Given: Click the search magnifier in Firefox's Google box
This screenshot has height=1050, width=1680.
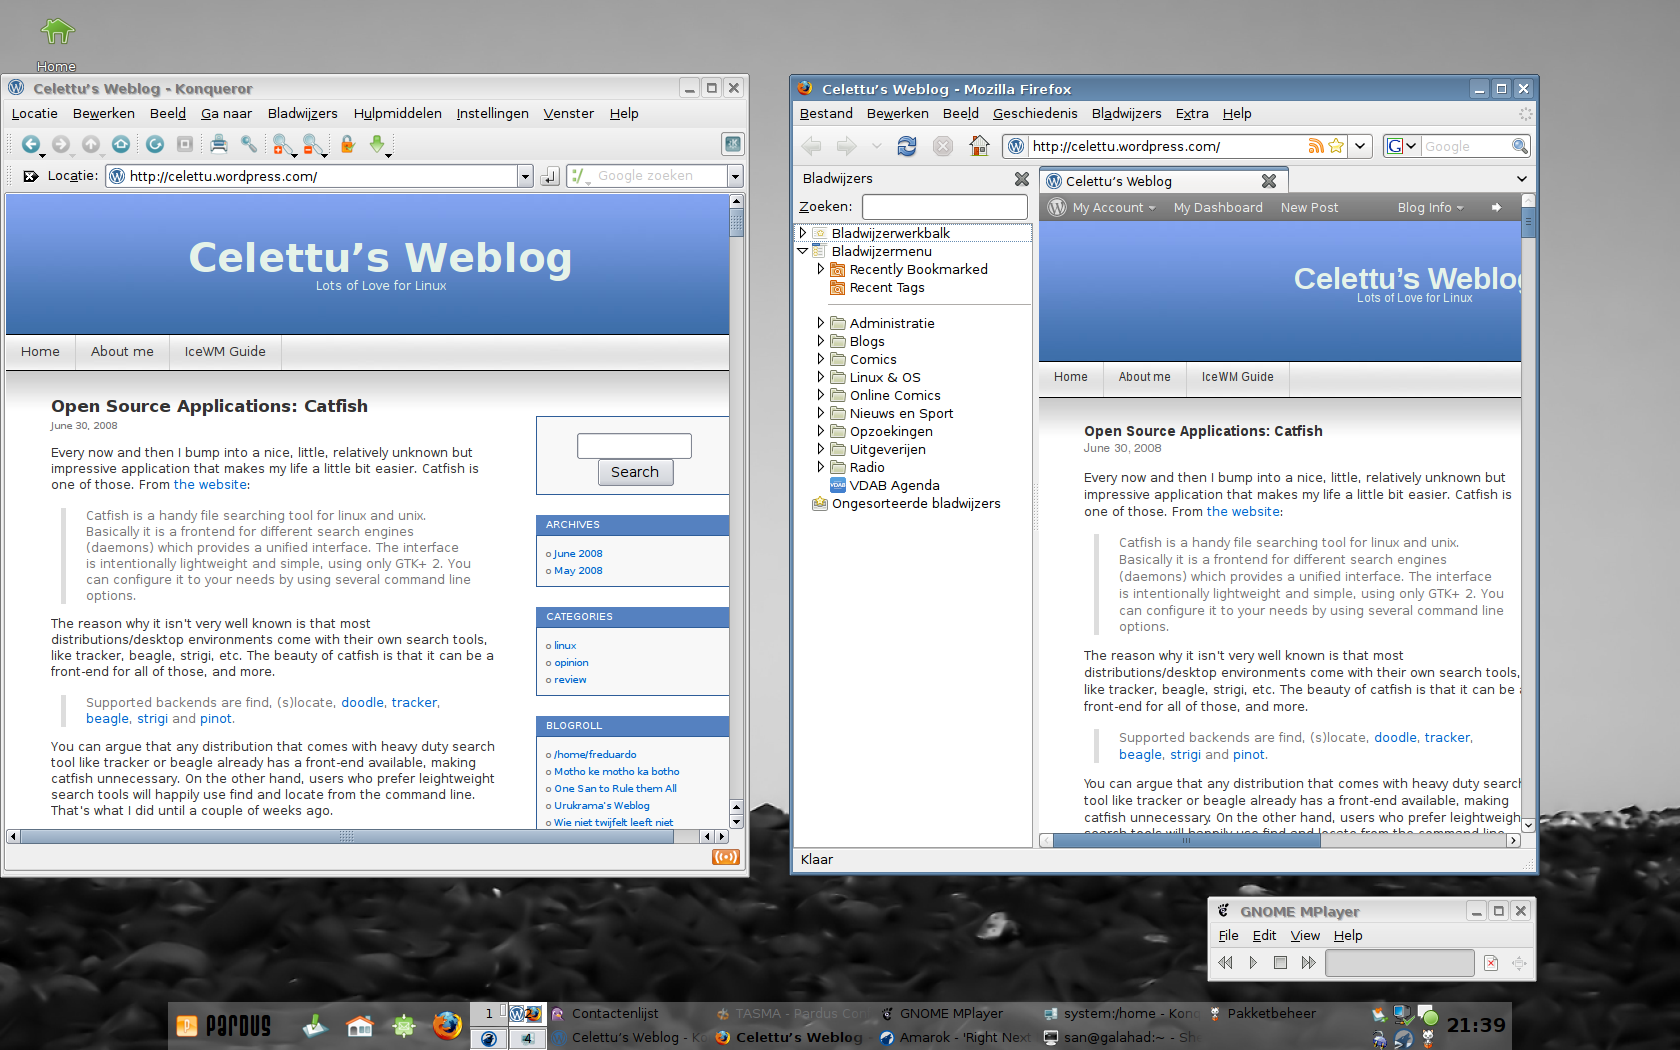Looking at the screenshot, I should tap(1519, 146).
